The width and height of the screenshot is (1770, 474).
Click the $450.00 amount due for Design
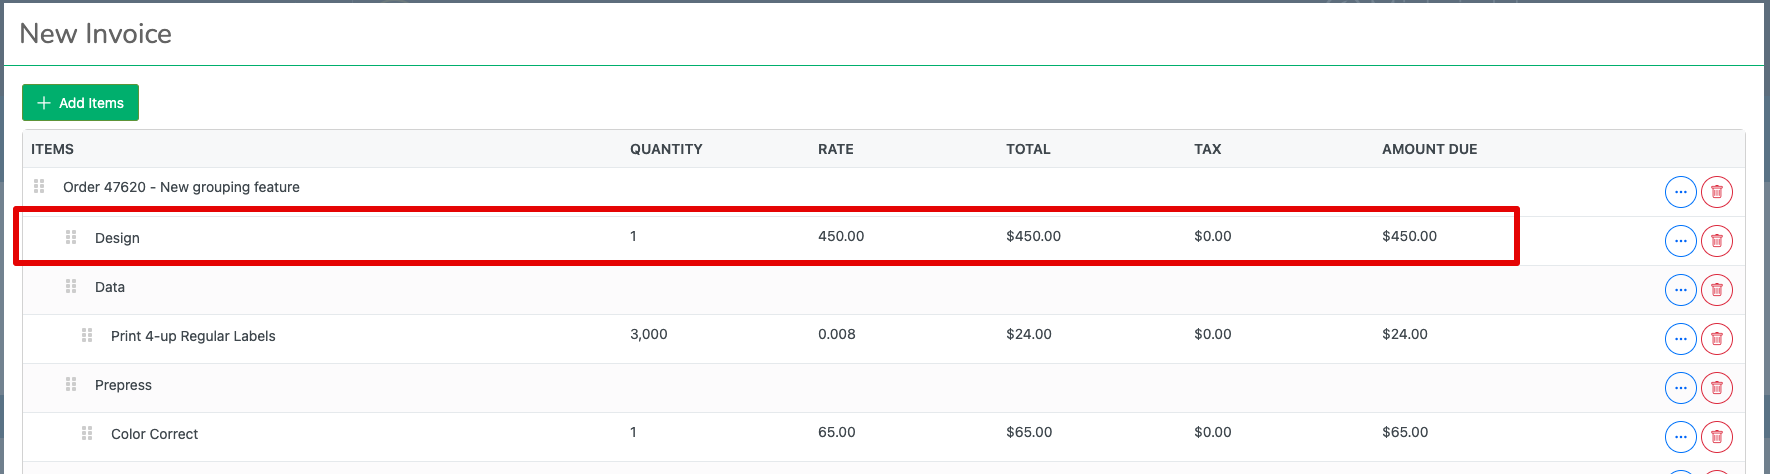[1409, 236]
